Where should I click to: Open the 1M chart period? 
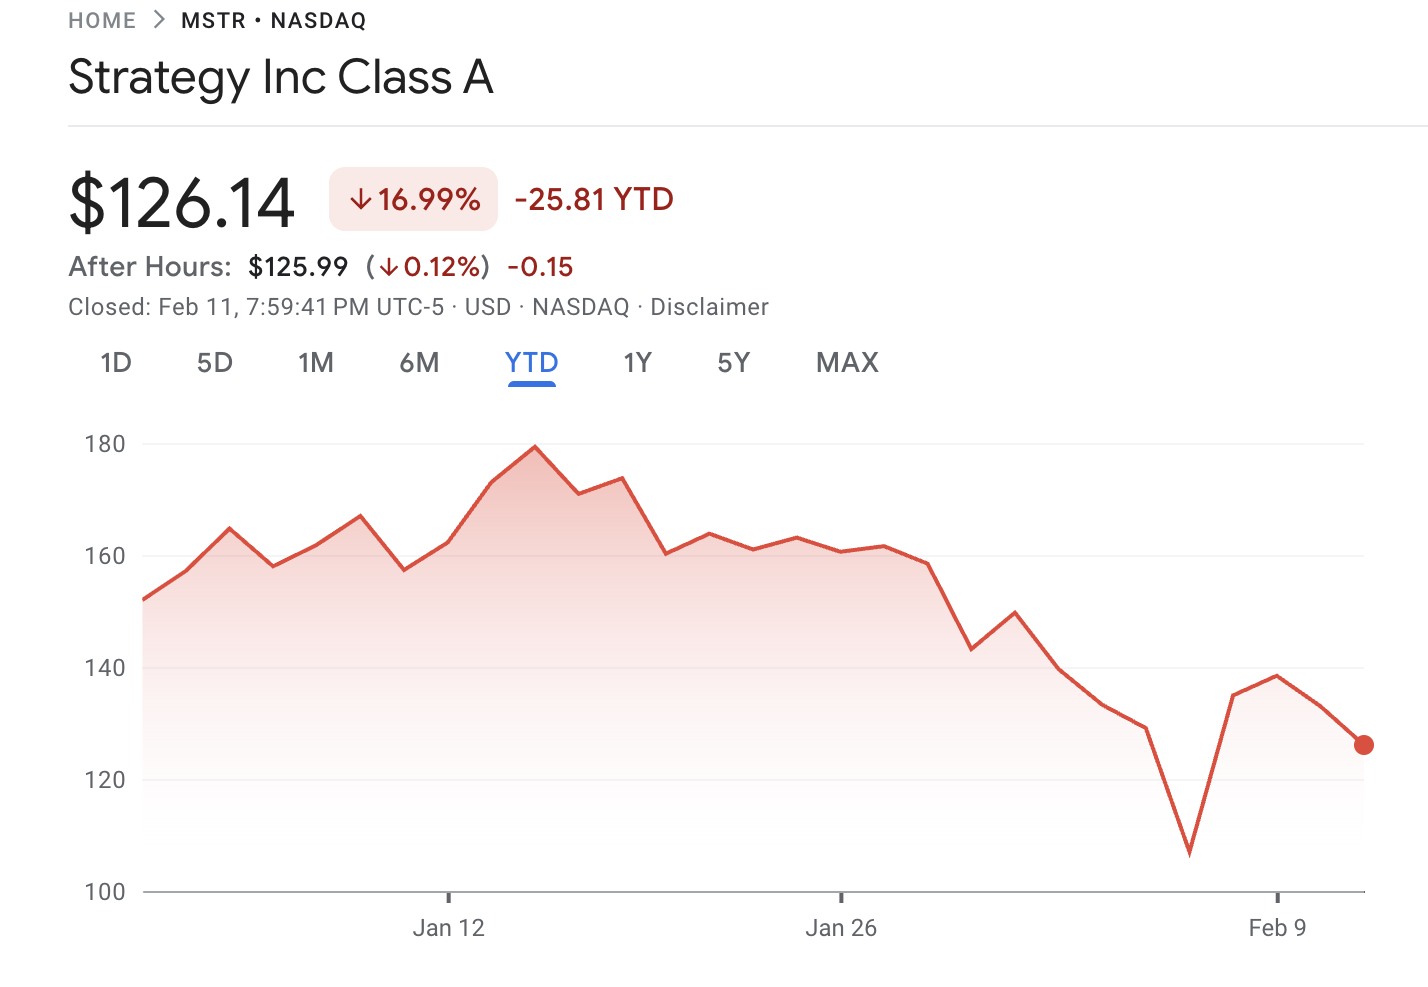(x=316, y=363)
